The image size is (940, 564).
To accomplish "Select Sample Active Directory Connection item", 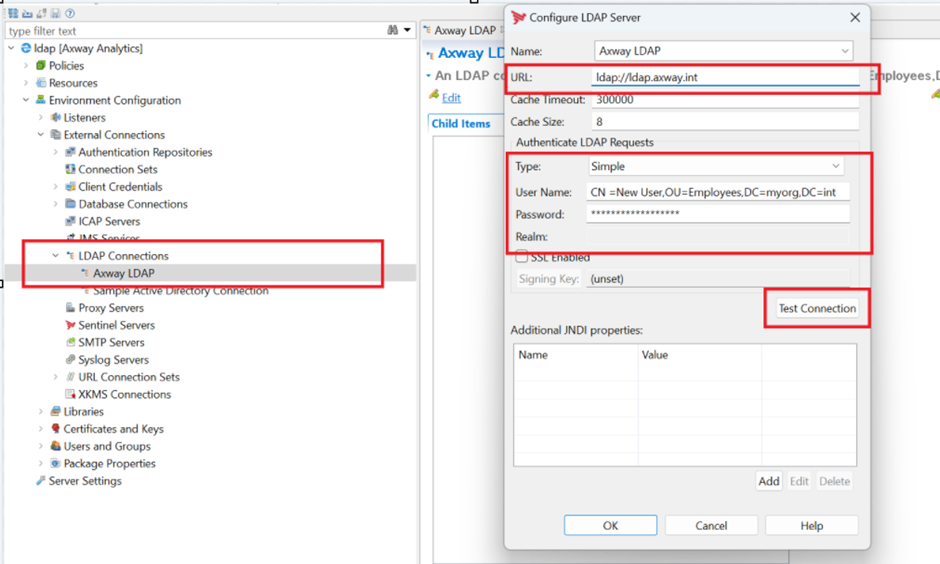I will point(180,291).
